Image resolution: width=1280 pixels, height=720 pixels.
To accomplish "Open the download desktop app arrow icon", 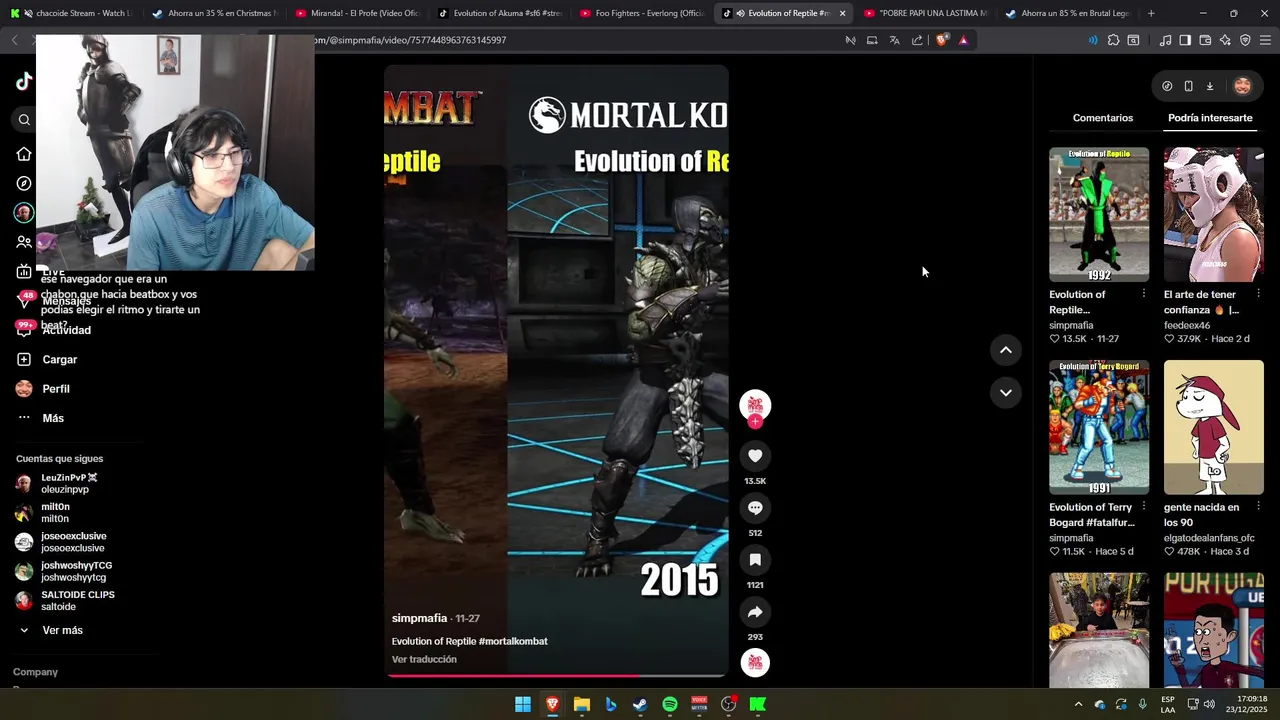I will (x=1209, y=86).
